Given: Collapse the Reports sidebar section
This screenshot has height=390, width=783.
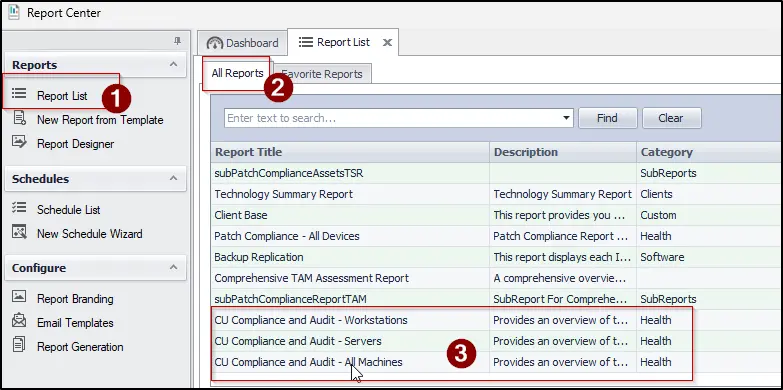Looking at the screenshot, I should pyautogui.click(x=173, y=64).
